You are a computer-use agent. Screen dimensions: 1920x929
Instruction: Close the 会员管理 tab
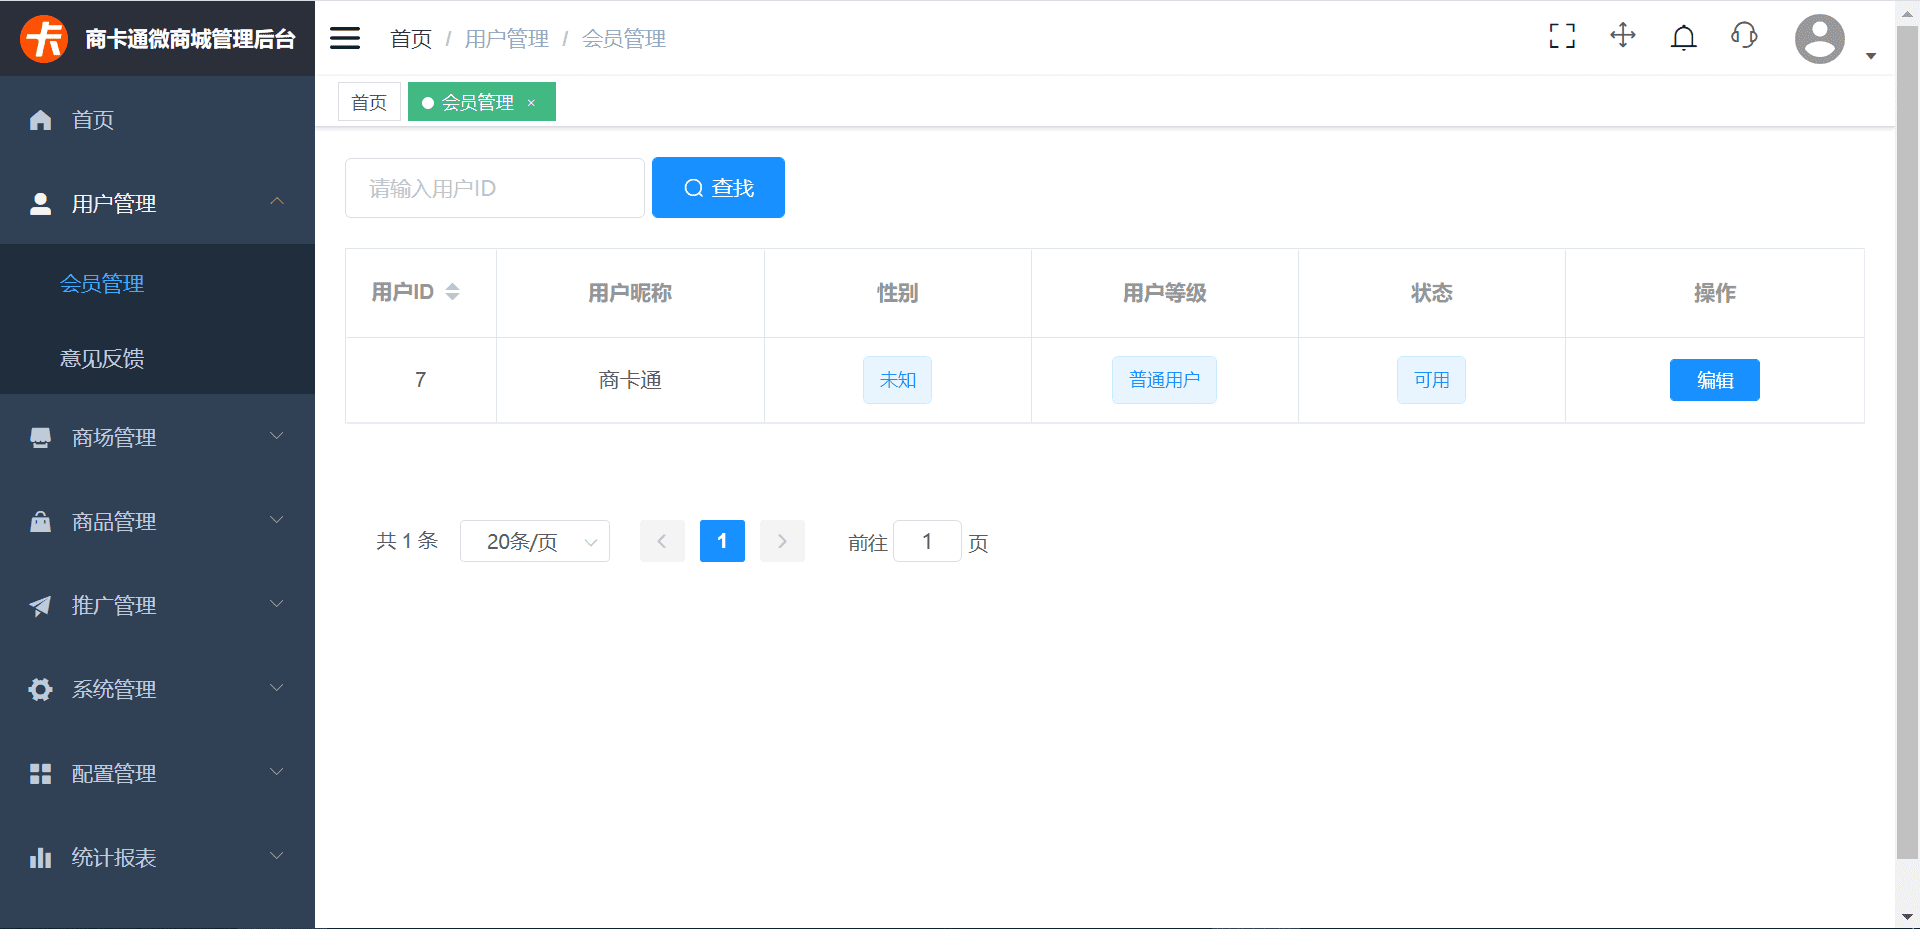point(533,101)
